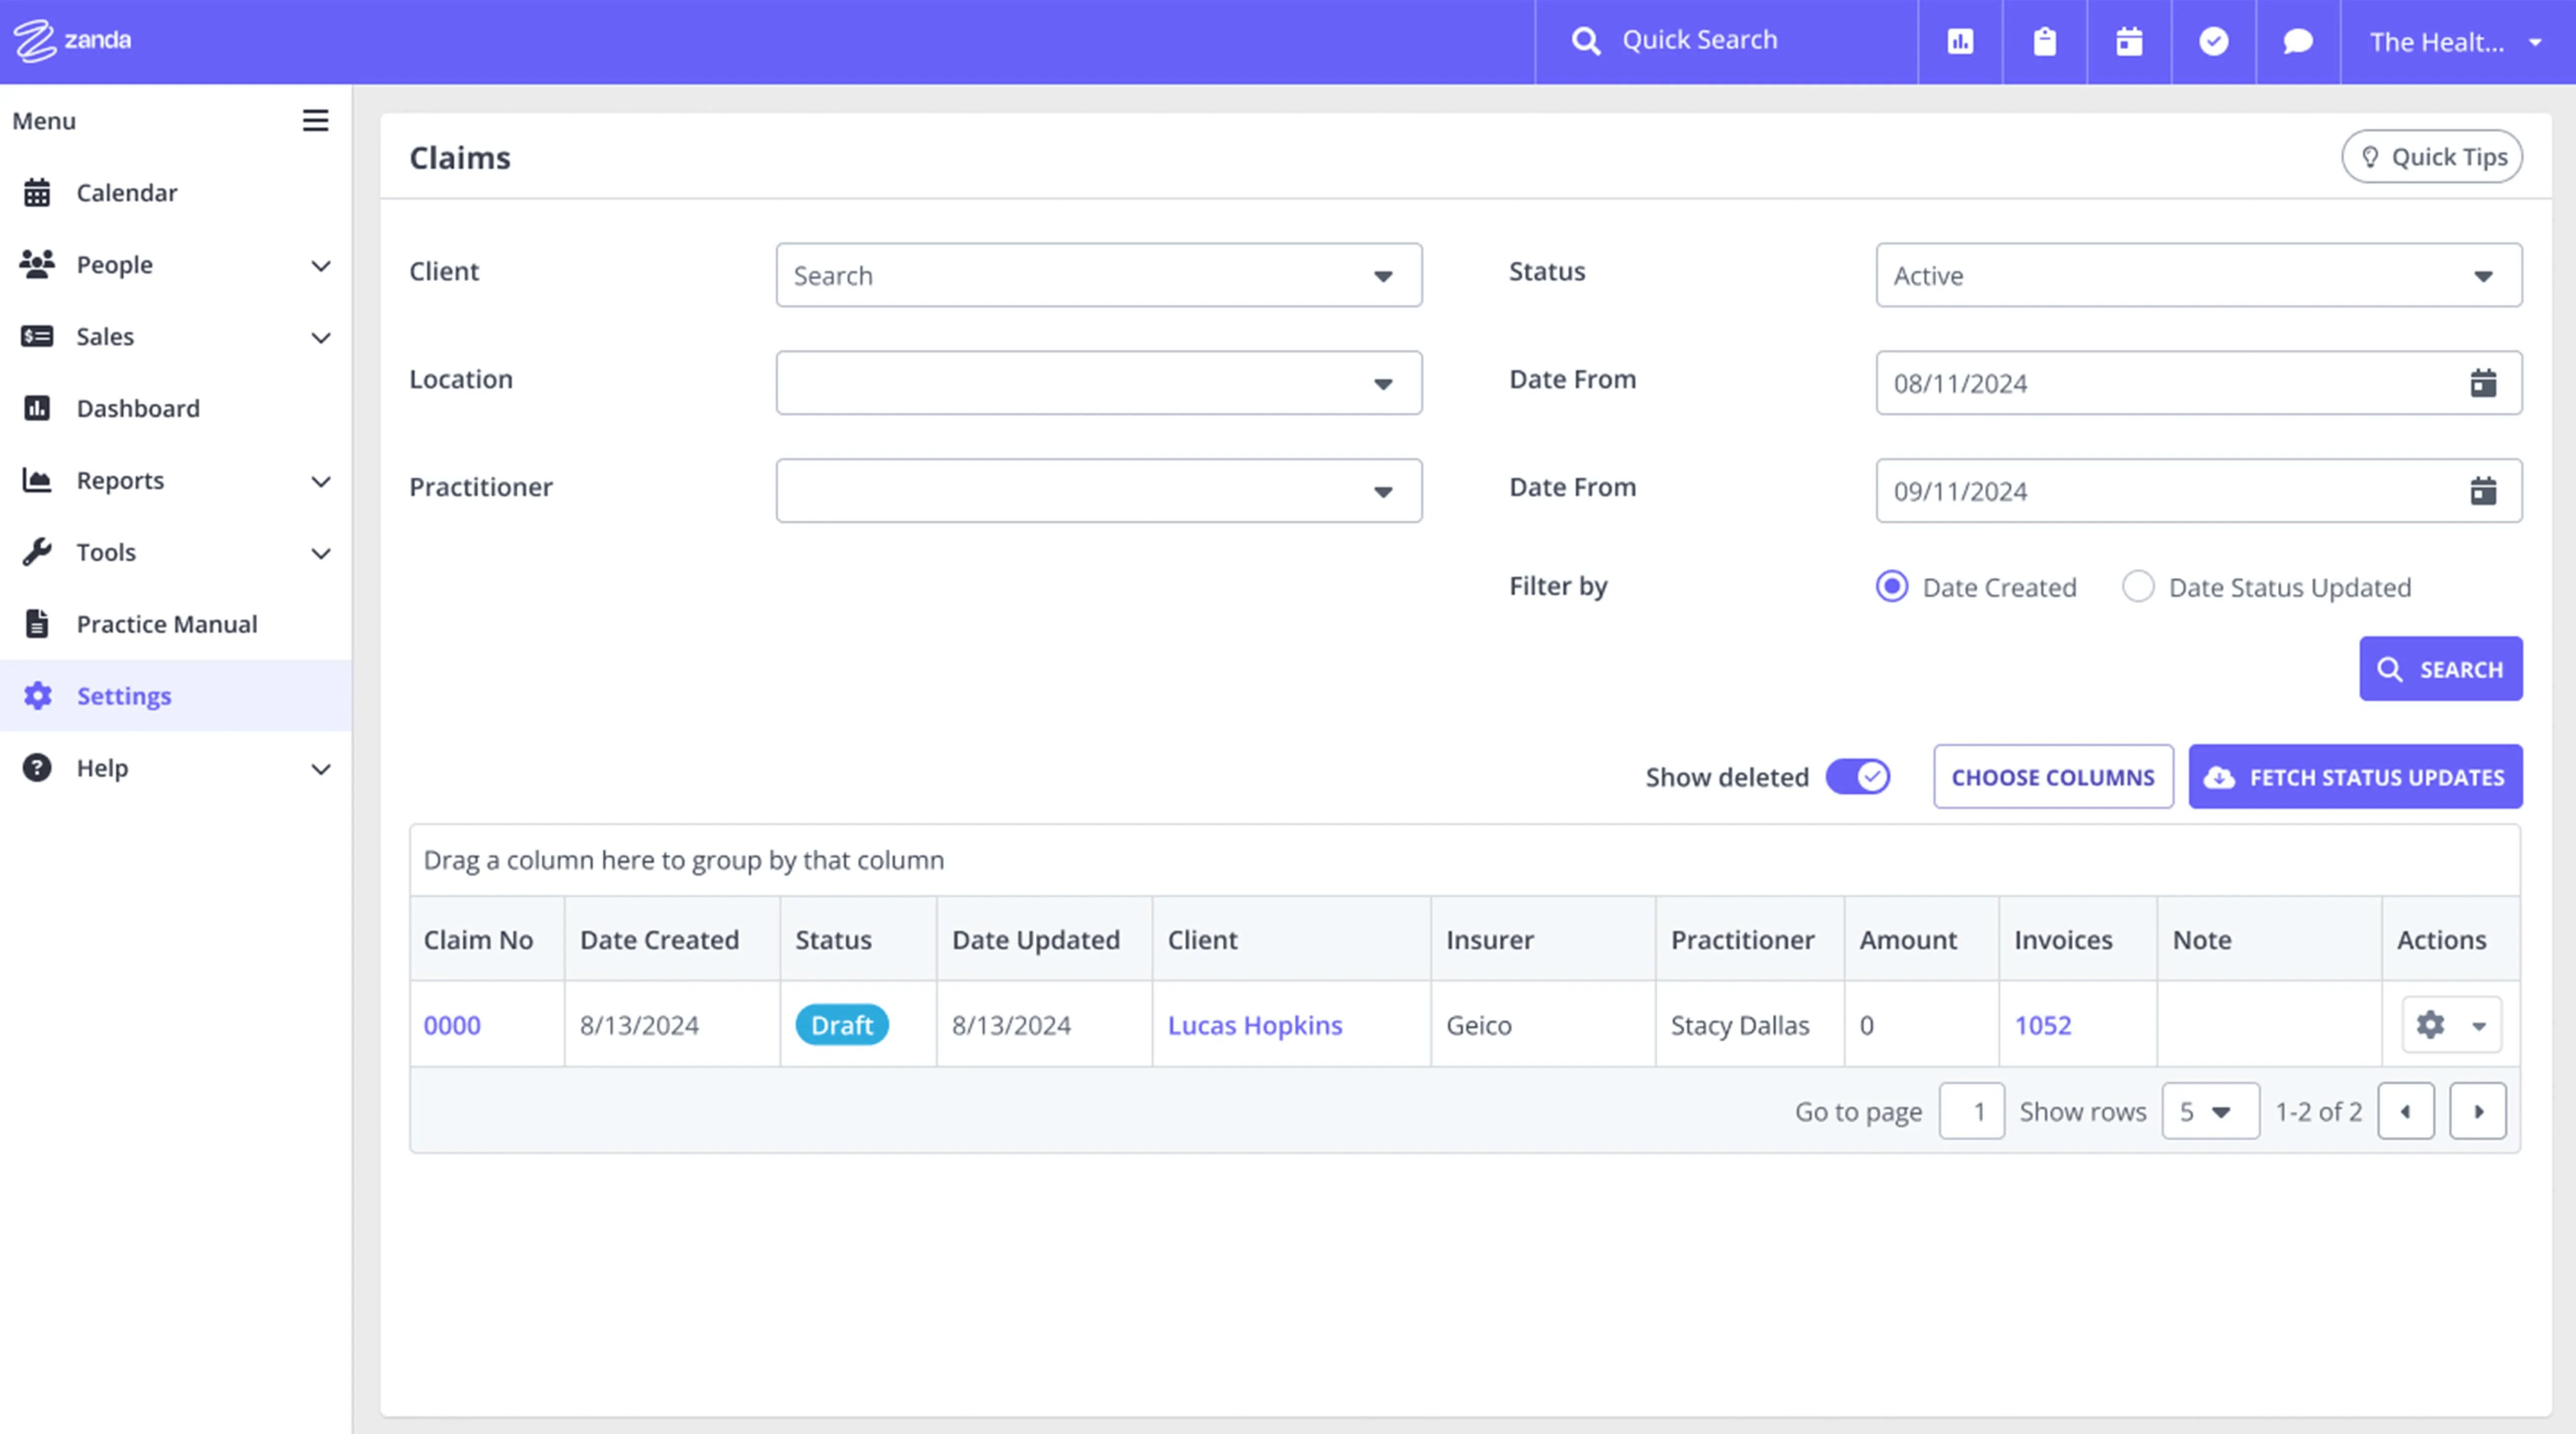Select the Date Status Updated radio option
This screenshot has height=1434, width=2576.
point(2138,587)
